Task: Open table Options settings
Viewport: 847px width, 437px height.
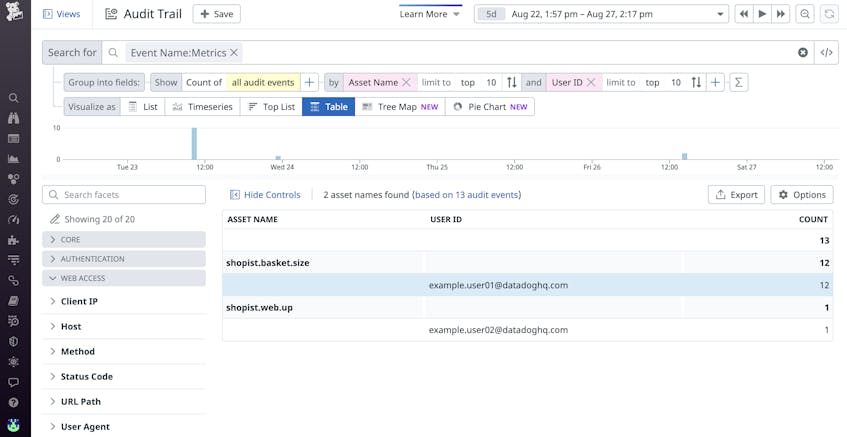Action: pyautogui.click(x=802, y=194)
